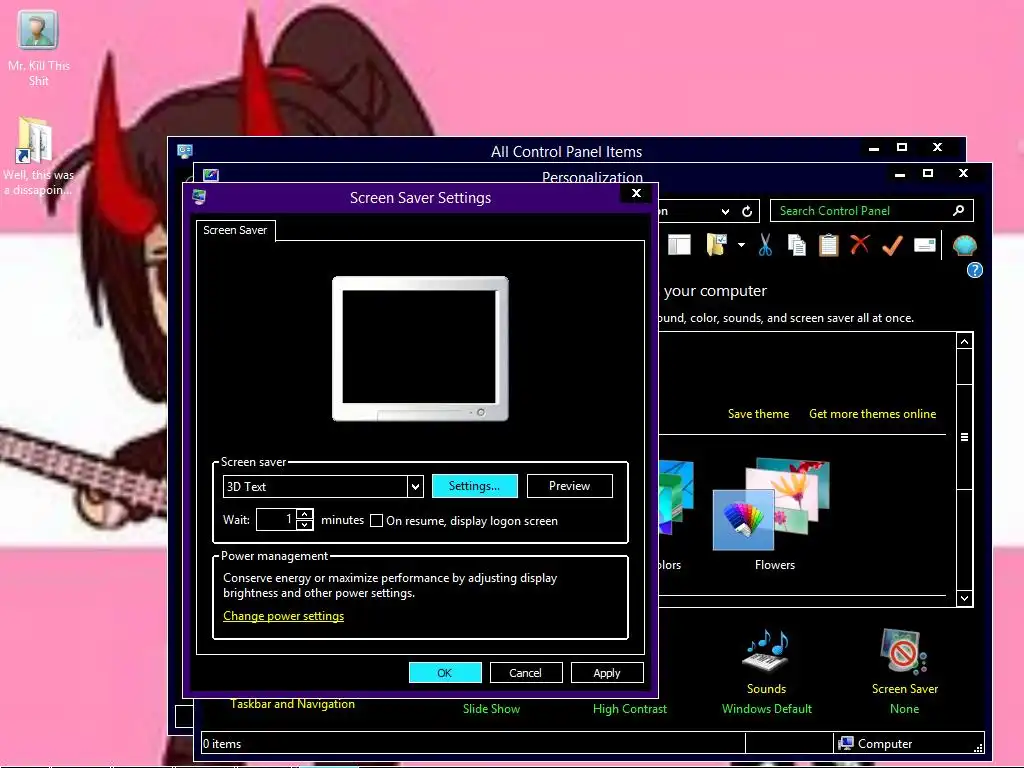
Task: Decrease the Wait minutes spinner down arrow
Action: pyautogui.click(x=305, y=524)
